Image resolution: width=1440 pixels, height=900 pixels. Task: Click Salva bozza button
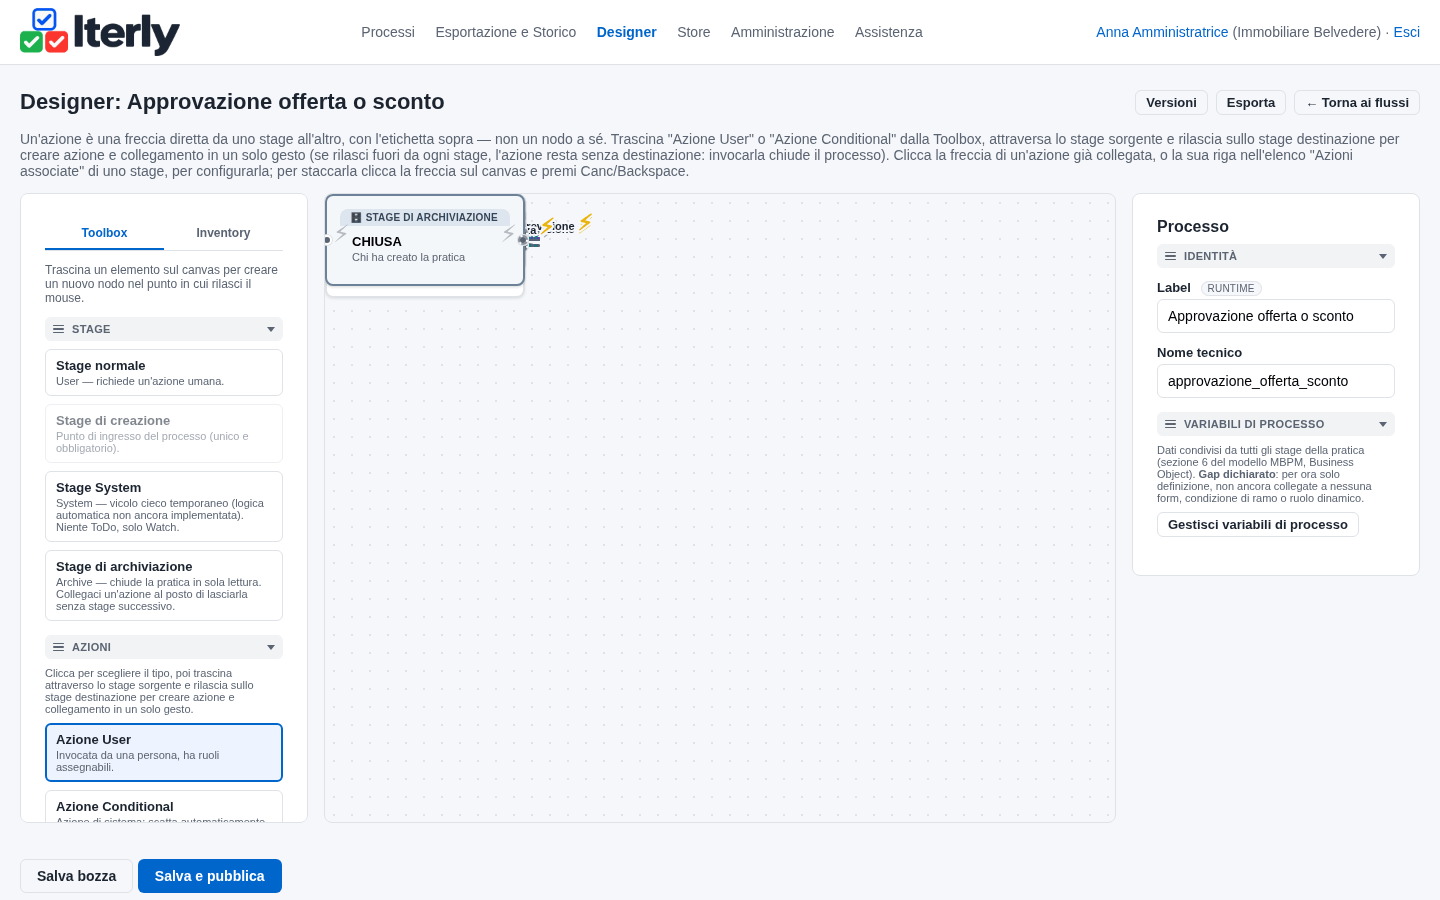76,876
